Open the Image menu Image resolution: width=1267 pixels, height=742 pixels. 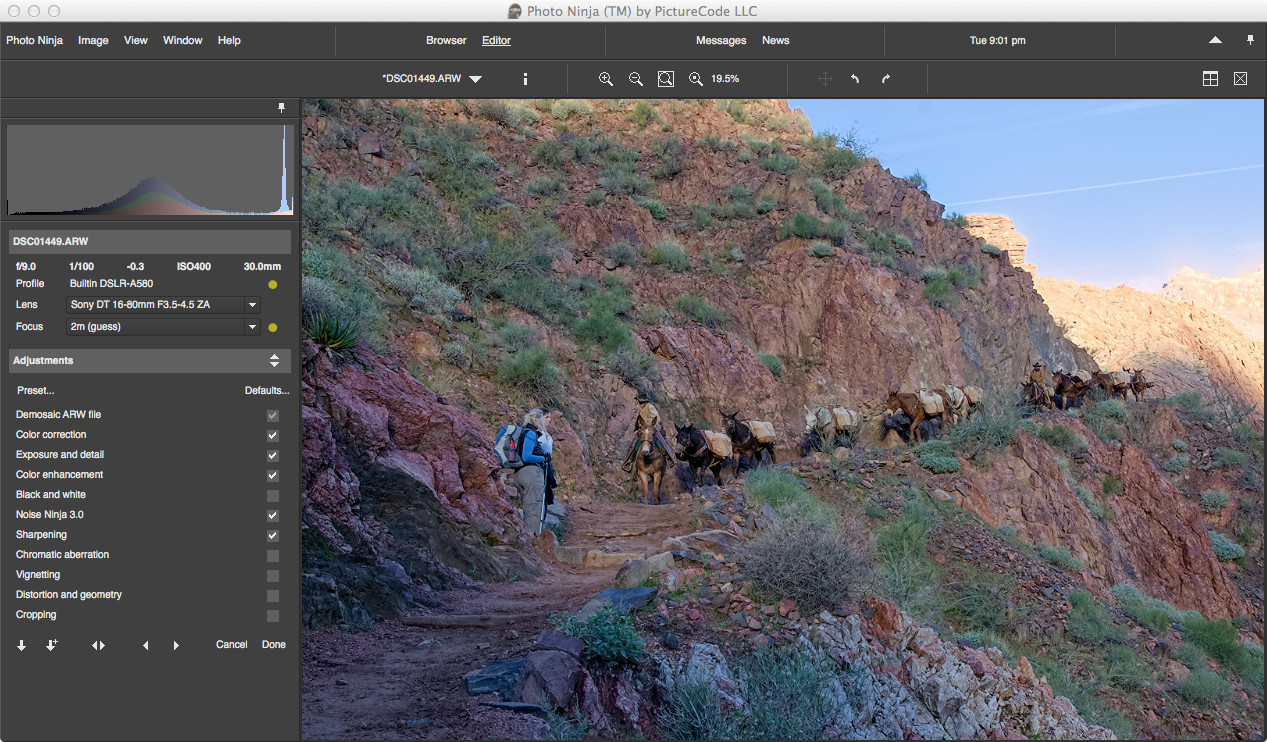click(x=93, y=41)
